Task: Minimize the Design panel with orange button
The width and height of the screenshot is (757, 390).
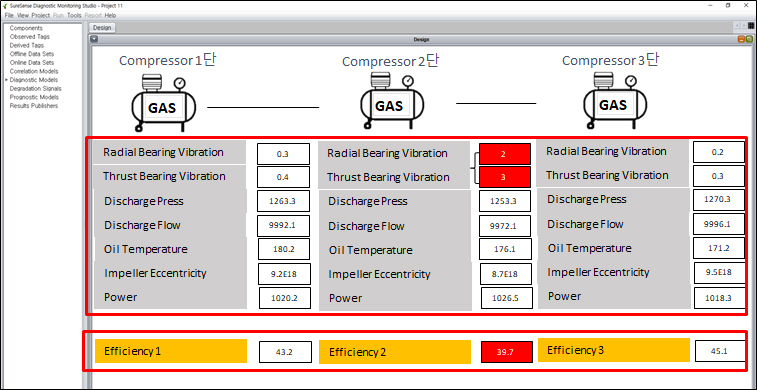Action: [x=741, y=40]
